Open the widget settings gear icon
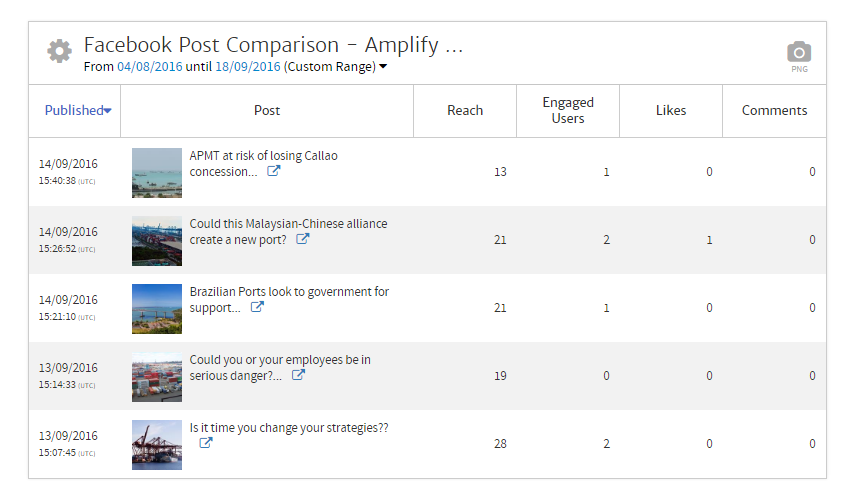Screen dimensions: 844x495 click(59, 52)
